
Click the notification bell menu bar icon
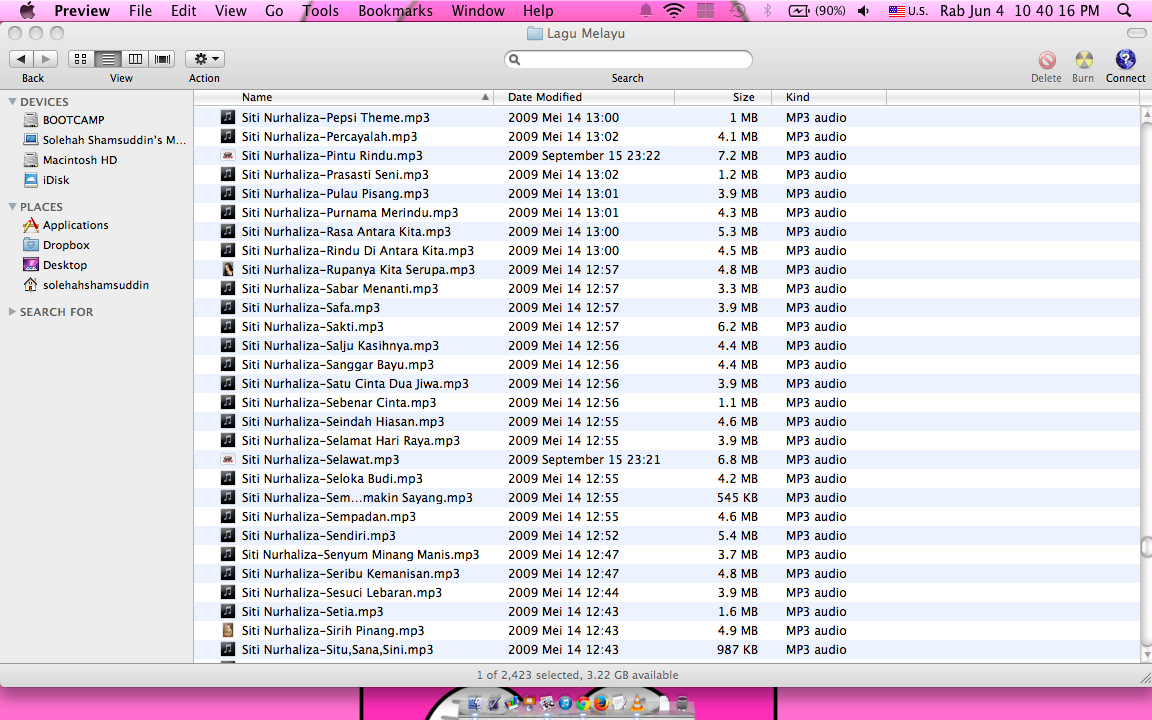(x=646, y=10)
